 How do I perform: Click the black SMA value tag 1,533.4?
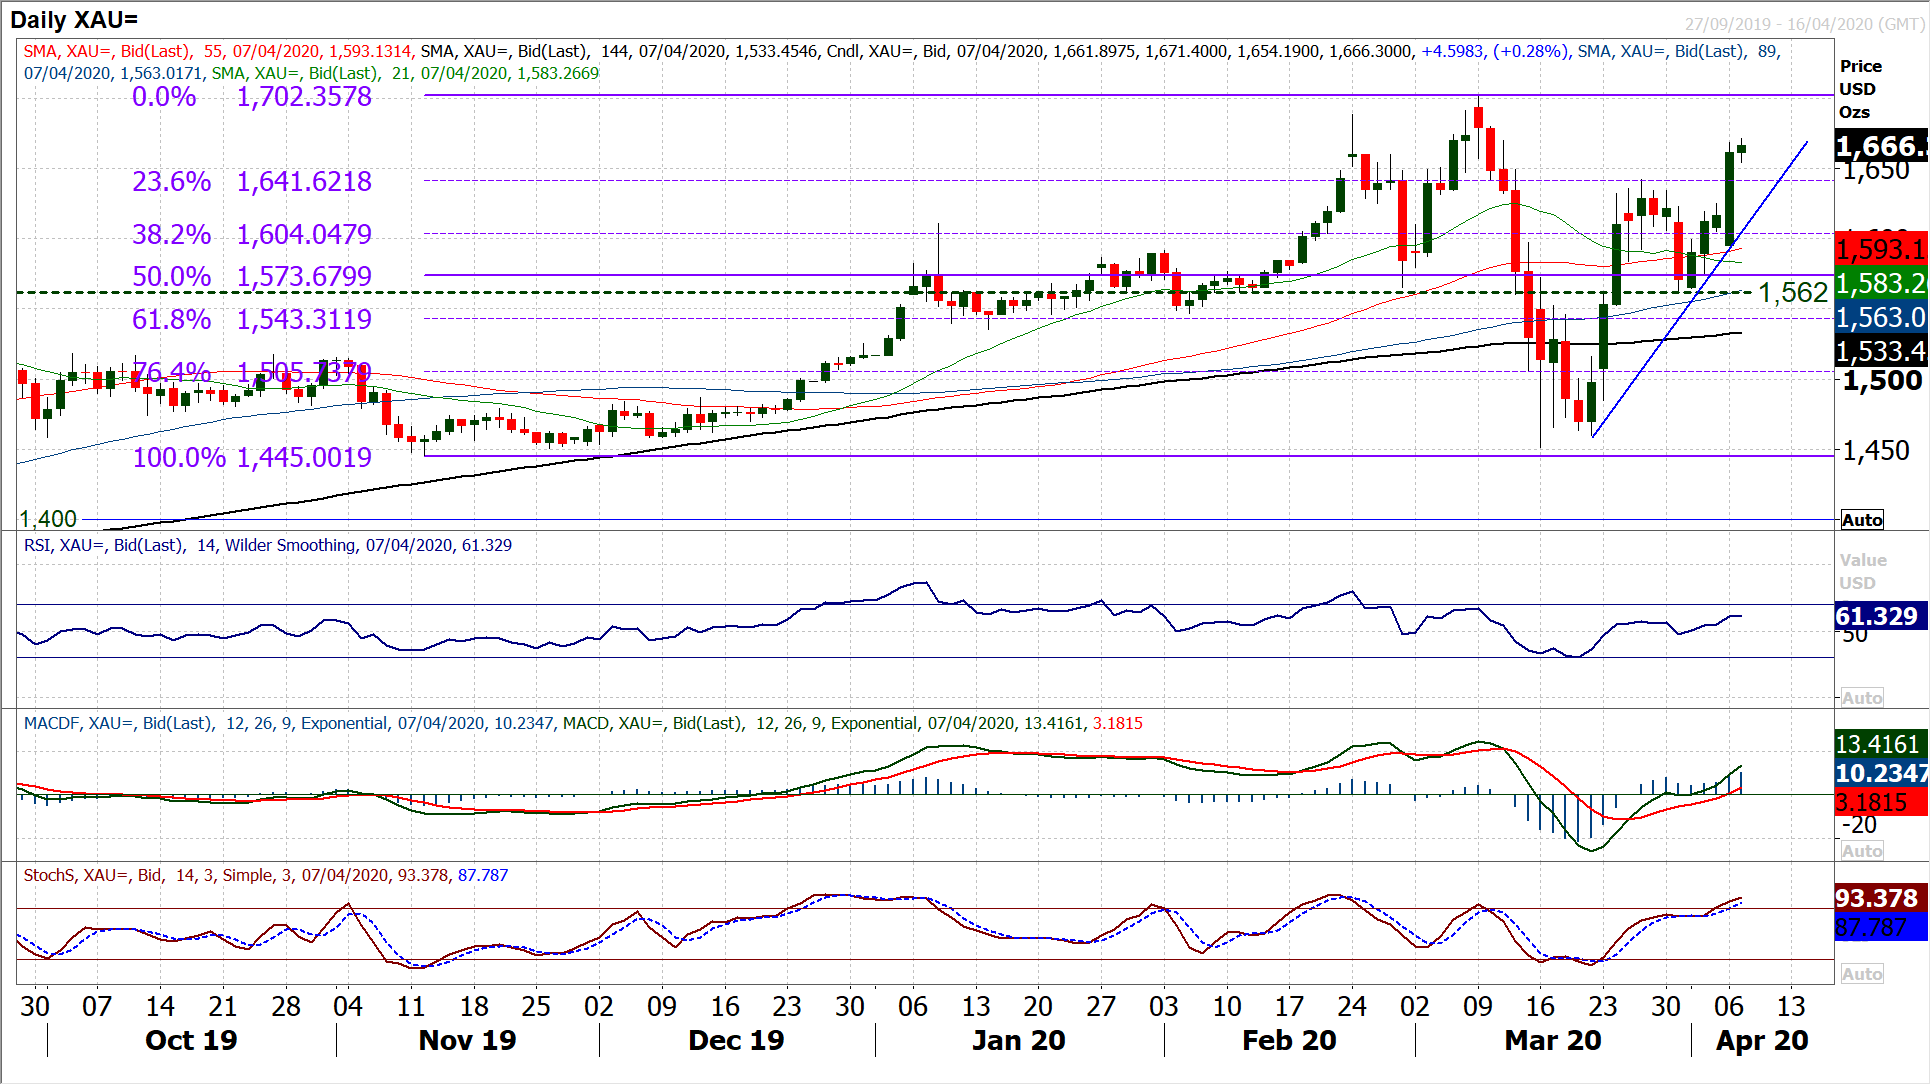click(x=1882, y=351)
